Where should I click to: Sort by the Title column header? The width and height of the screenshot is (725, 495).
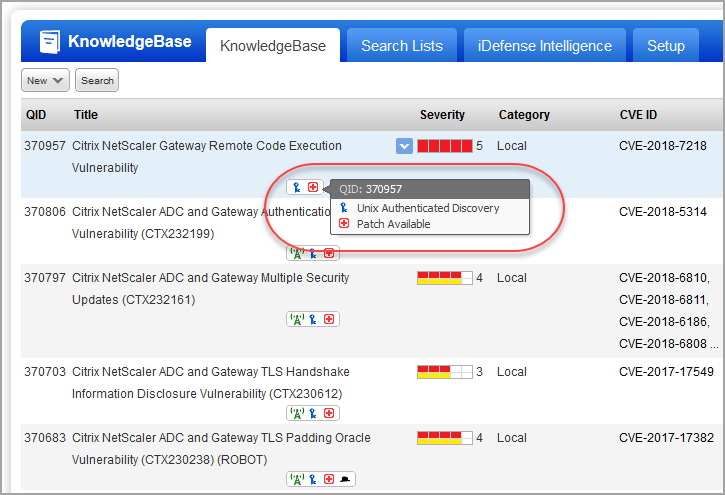[86, 115]
